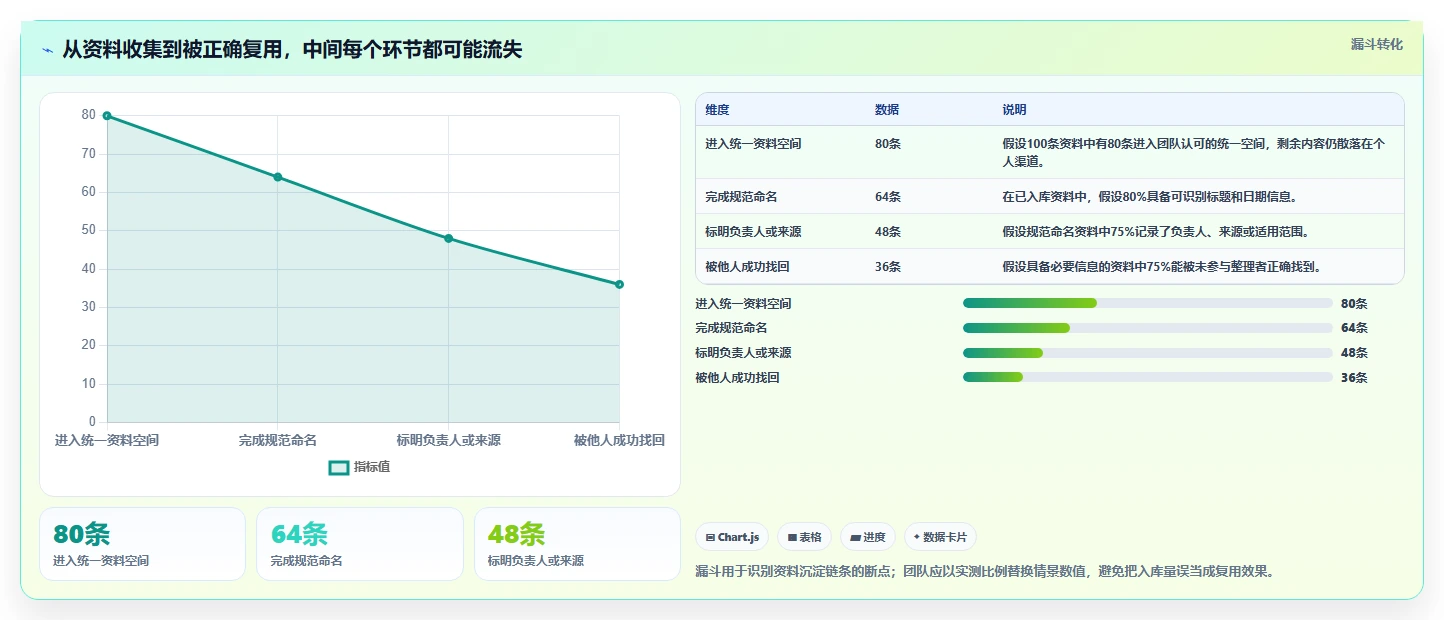Screen dimensions: 1444x620
Task: Click the Chart.js tag chip
Action: (732, 537)
